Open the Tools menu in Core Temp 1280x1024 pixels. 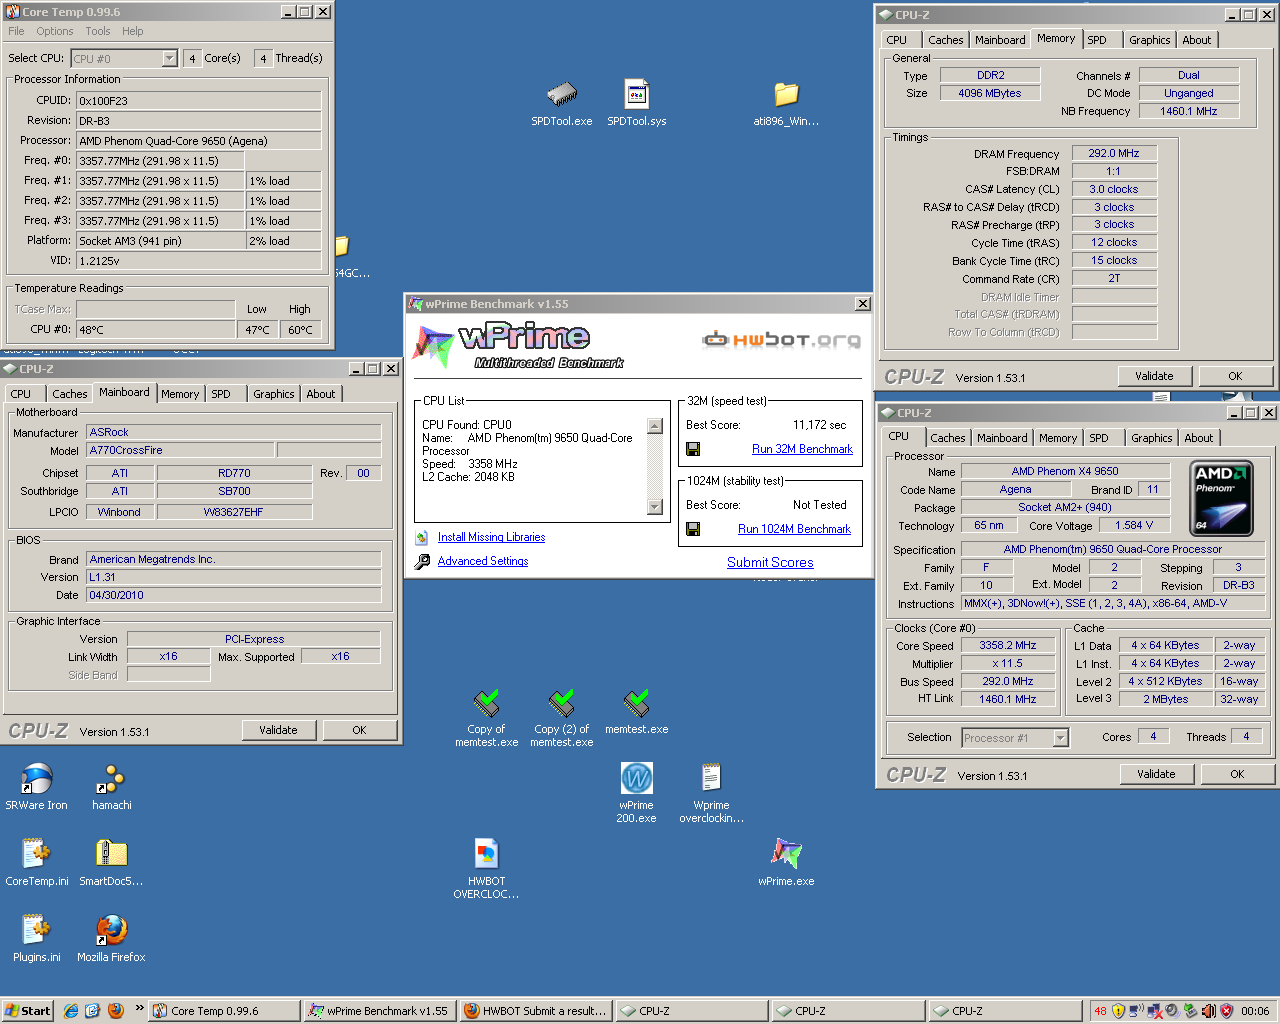point(98,31)
